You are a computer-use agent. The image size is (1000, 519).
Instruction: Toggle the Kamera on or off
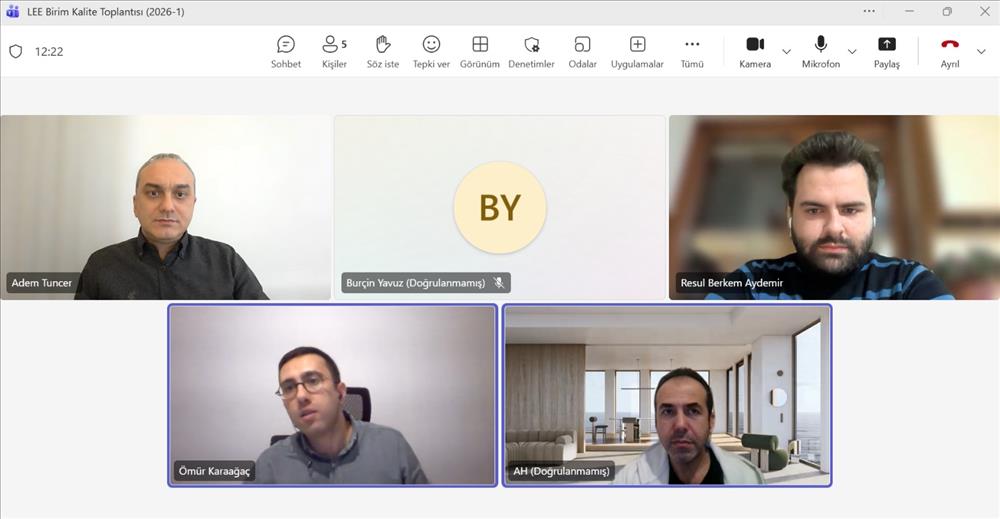[755, 51]
